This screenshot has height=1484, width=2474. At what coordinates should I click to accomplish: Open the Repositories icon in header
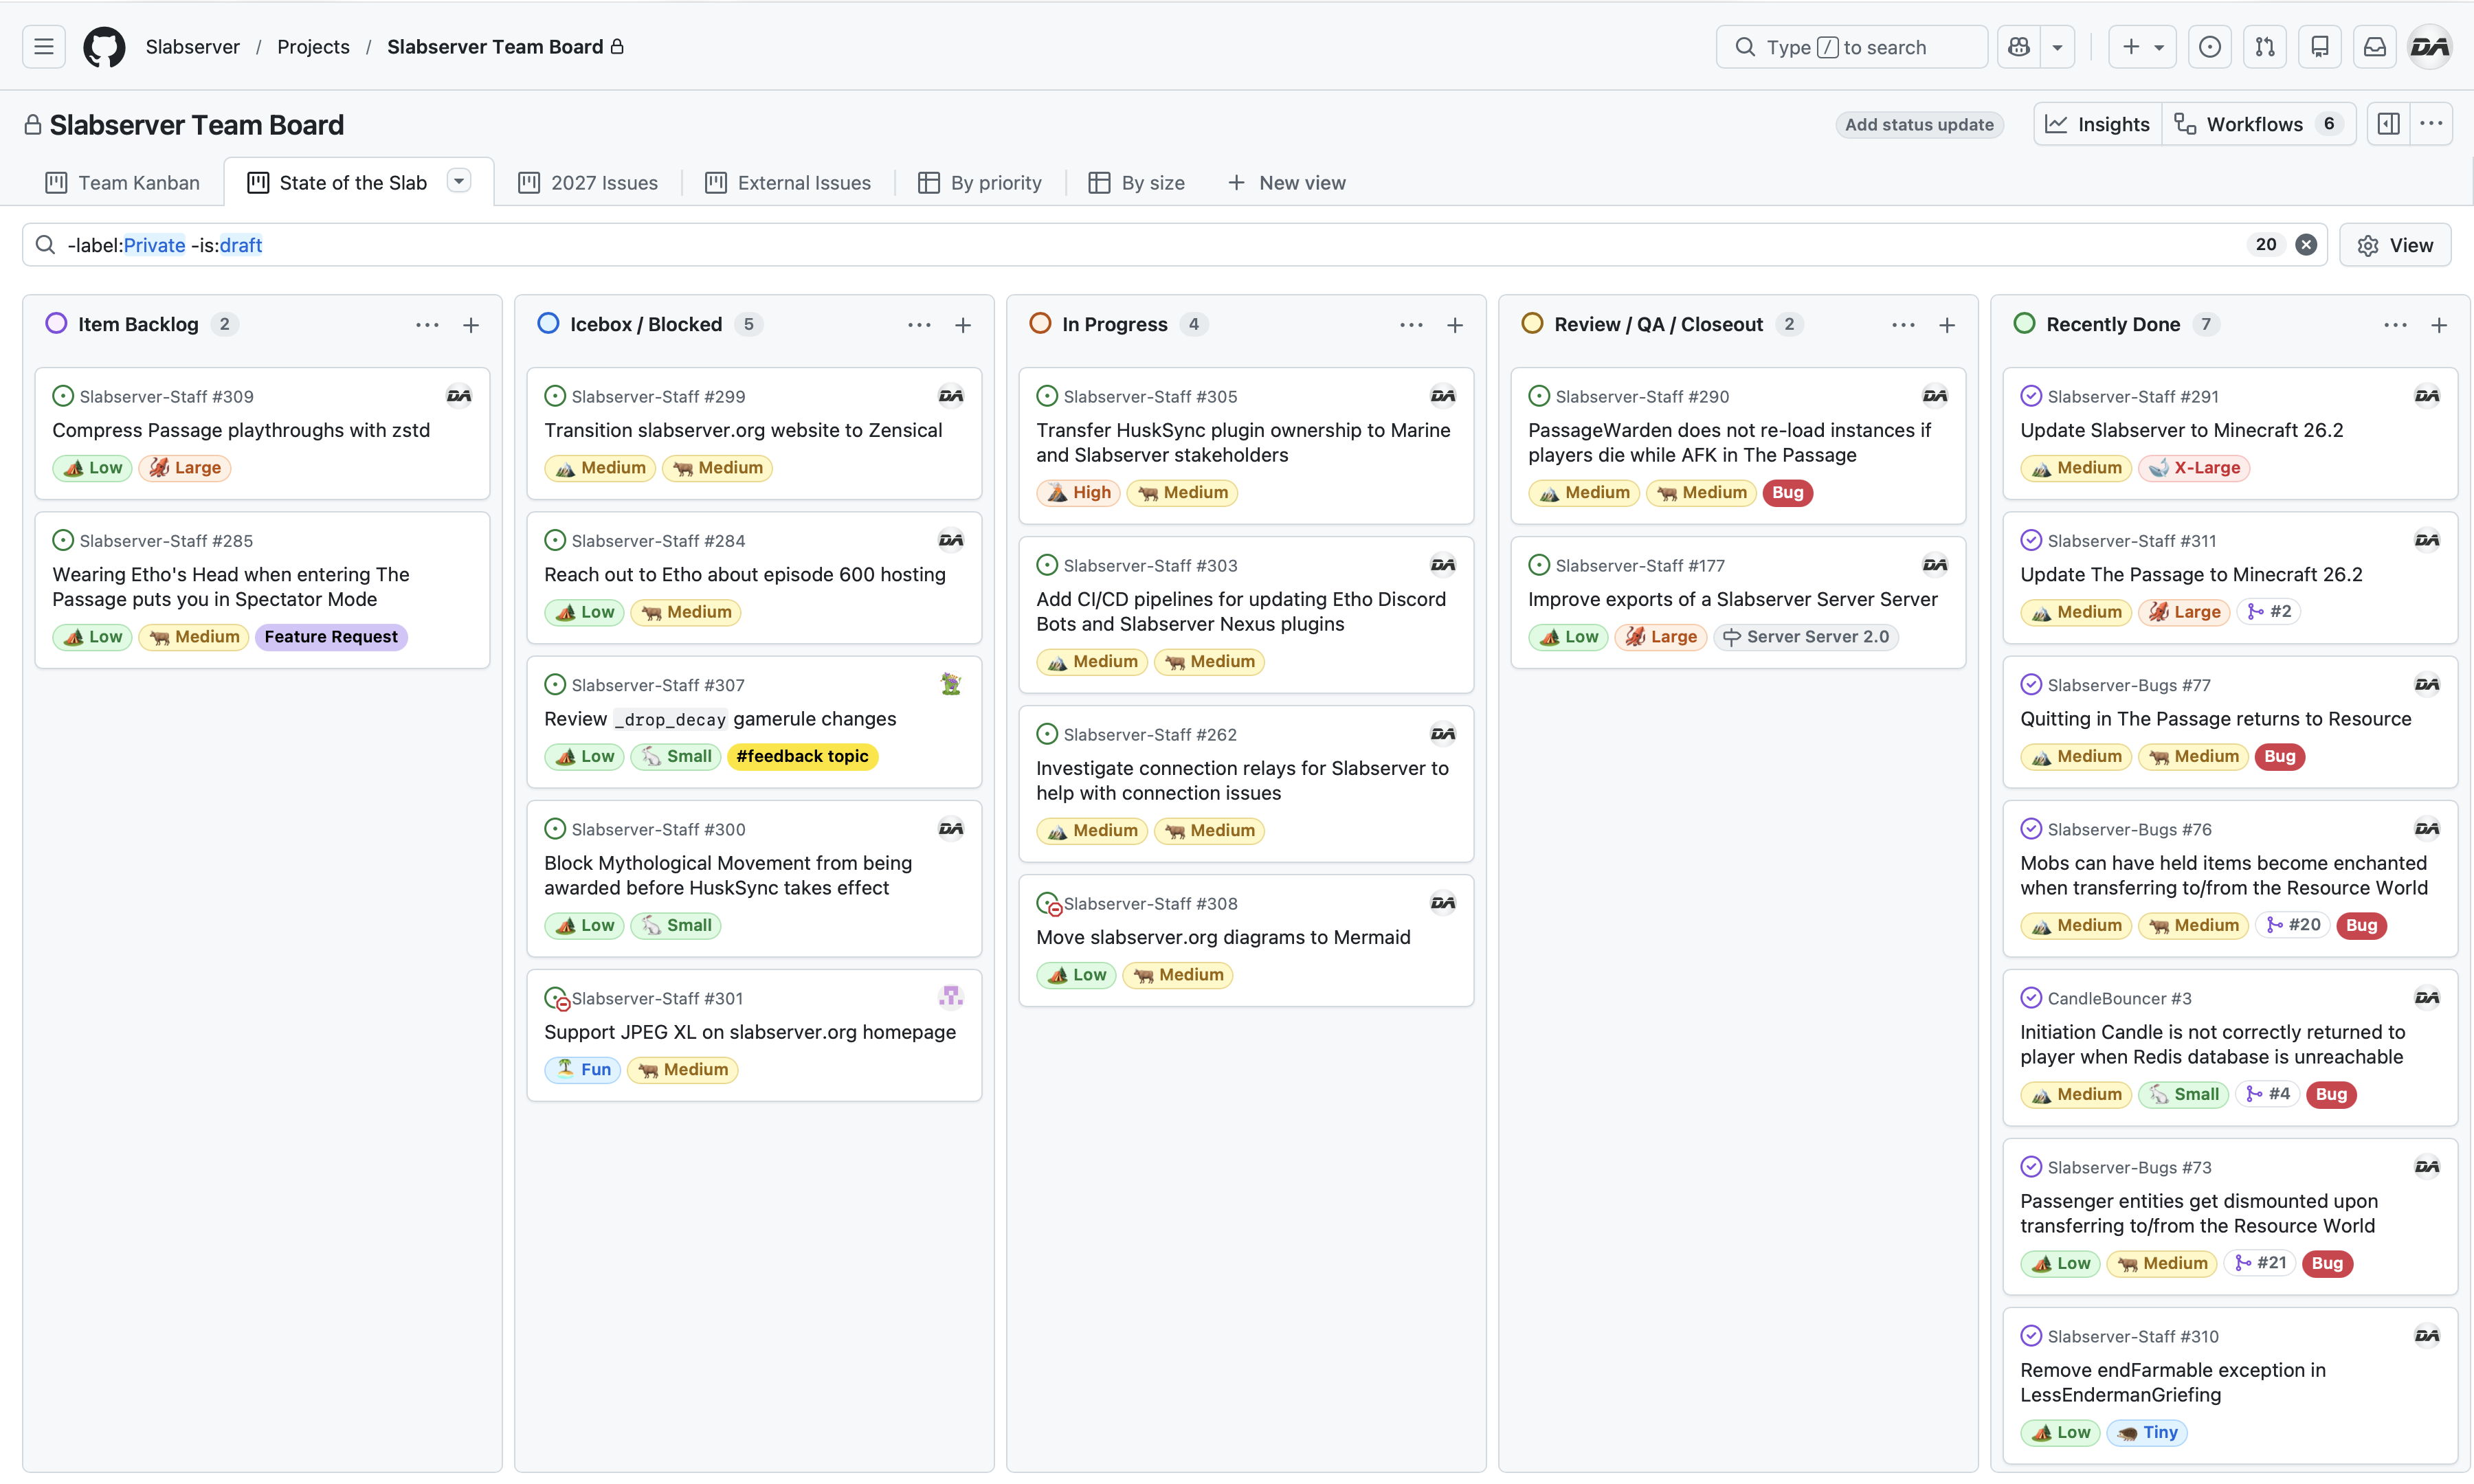pos(2320,47)
